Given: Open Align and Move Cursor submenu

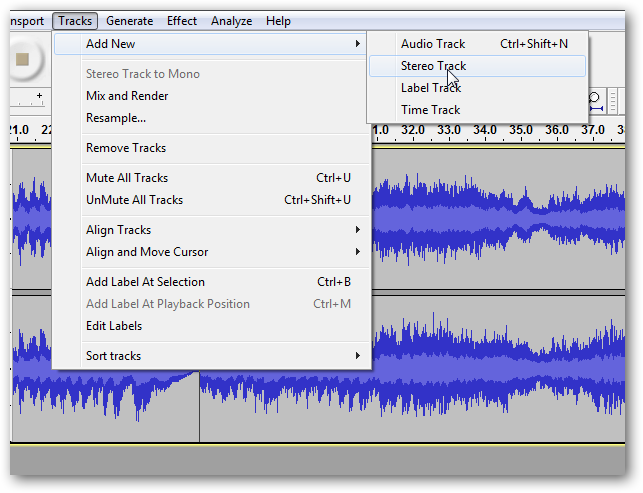Looking at the screenshot, I should click(210, 252).
